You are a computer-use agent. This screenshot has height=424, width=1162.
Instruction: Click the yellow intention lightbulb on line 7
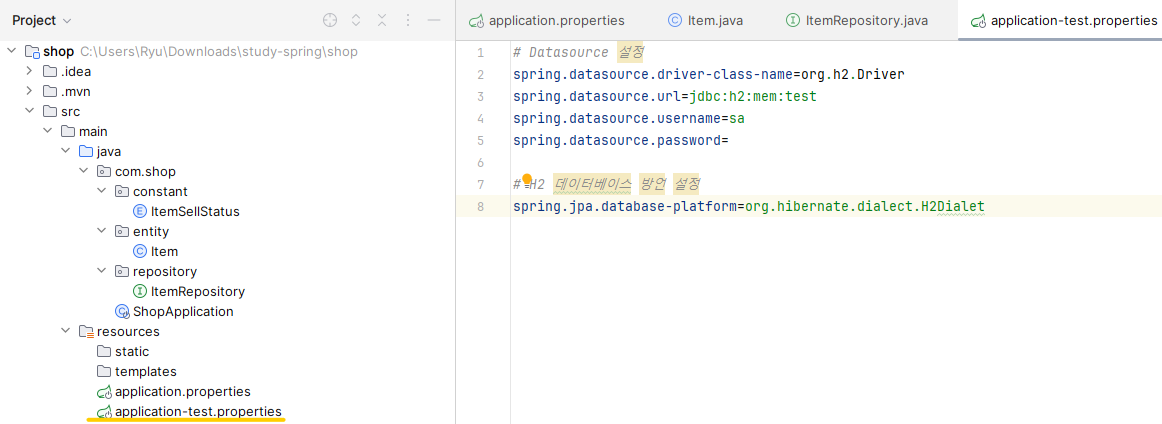point(527,179)
